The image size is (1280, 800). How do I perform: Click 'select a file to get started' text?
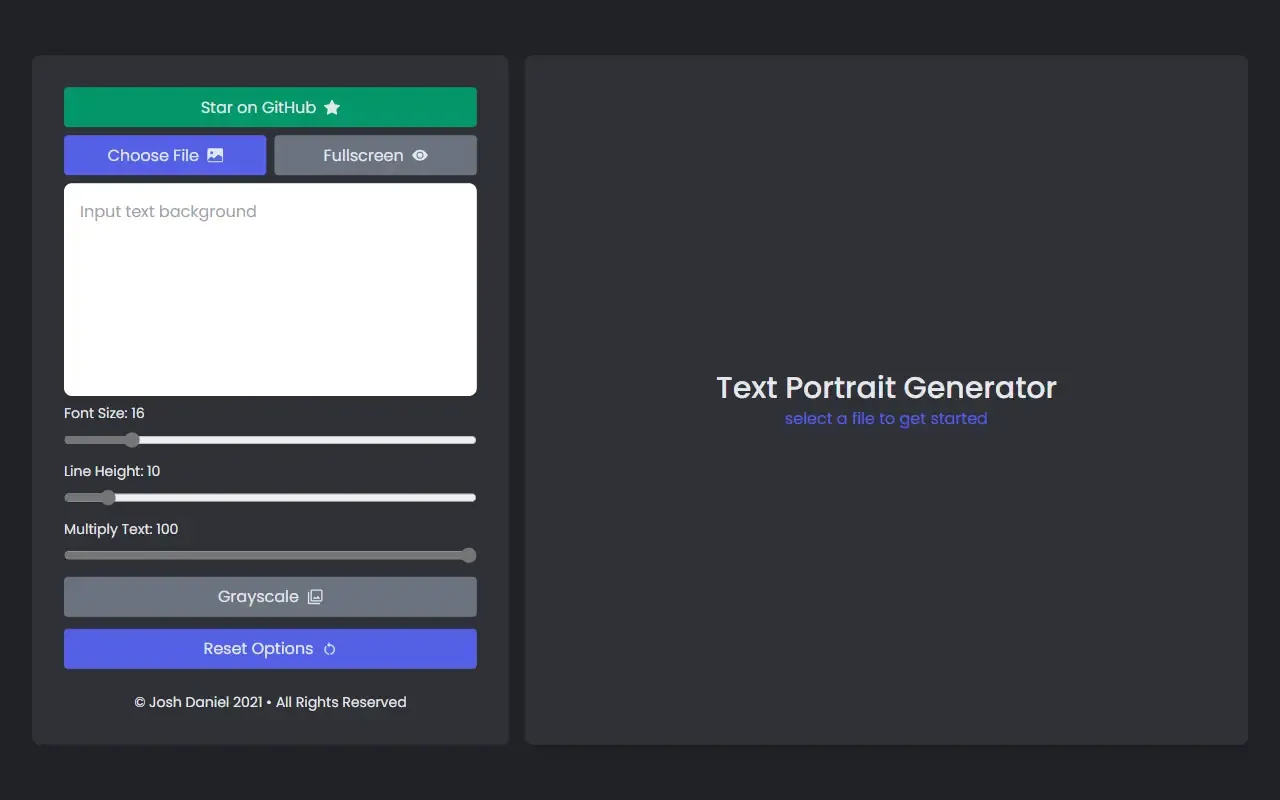coord(886,418)
